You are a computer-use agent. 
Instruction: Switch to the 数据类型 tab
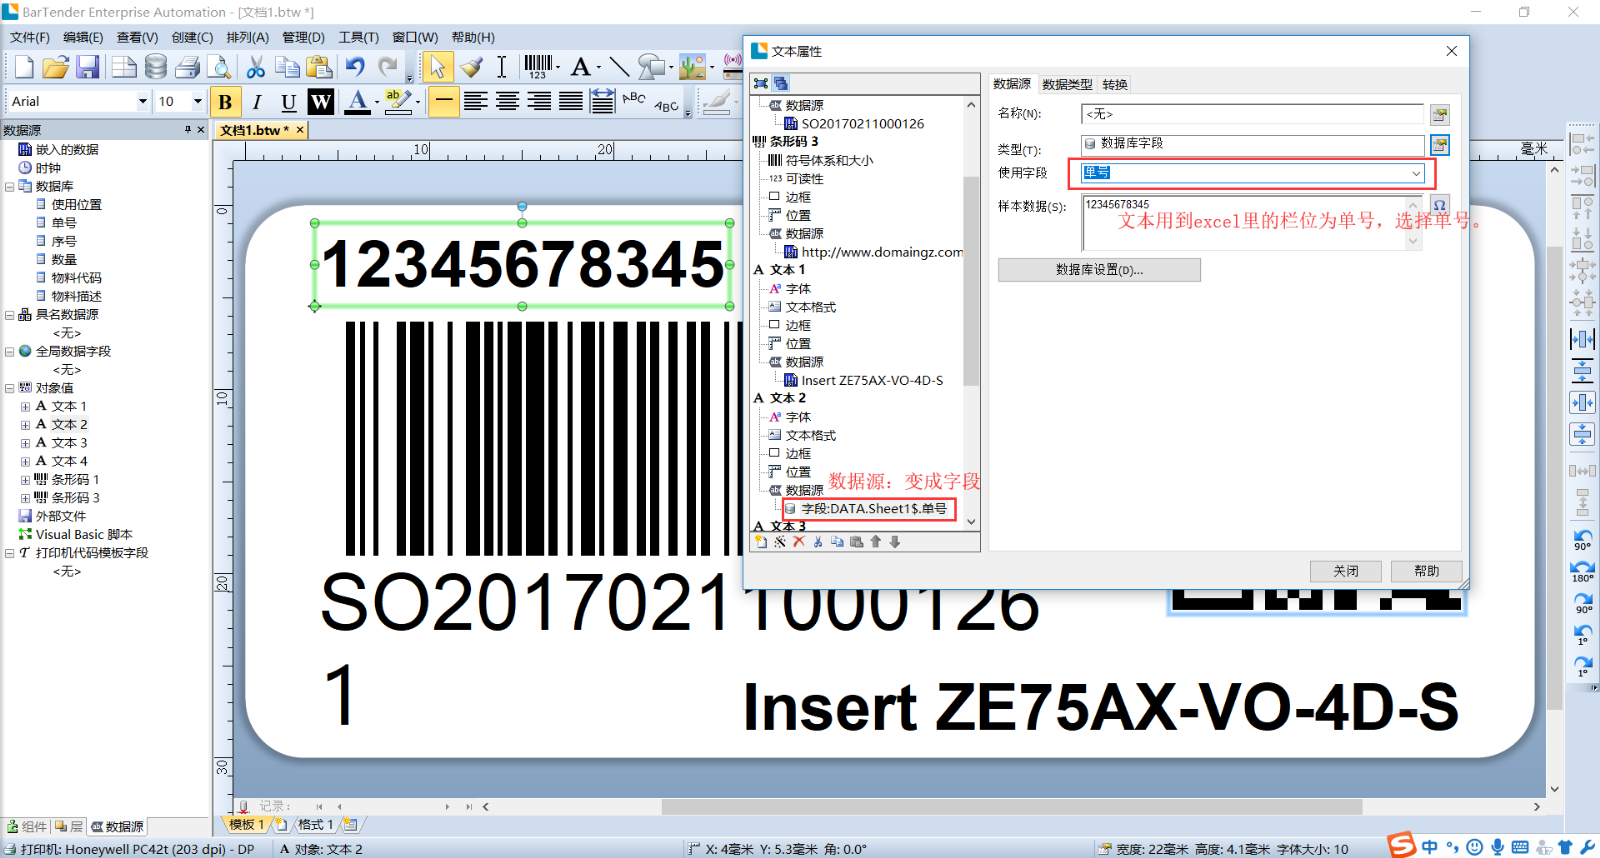[x=1067, y=84]
